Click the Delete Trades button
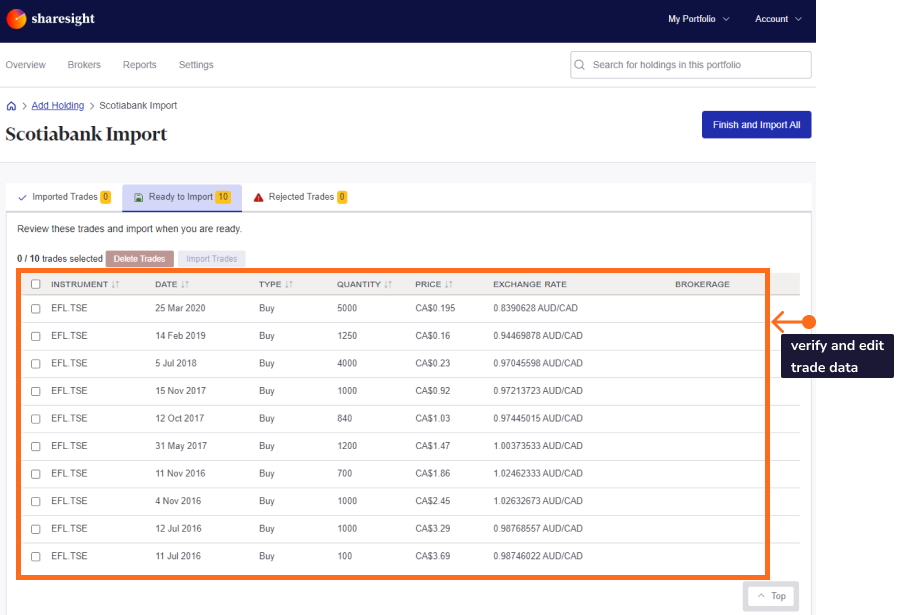 click(139, 259)
